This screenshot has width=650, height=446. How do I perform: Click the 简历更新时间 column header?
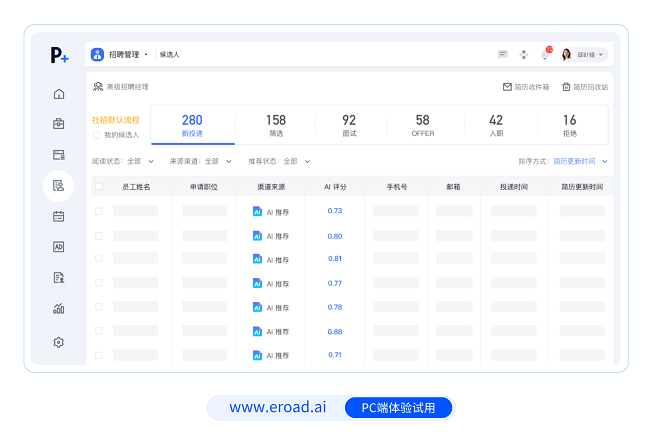click(x=582, y=187)
